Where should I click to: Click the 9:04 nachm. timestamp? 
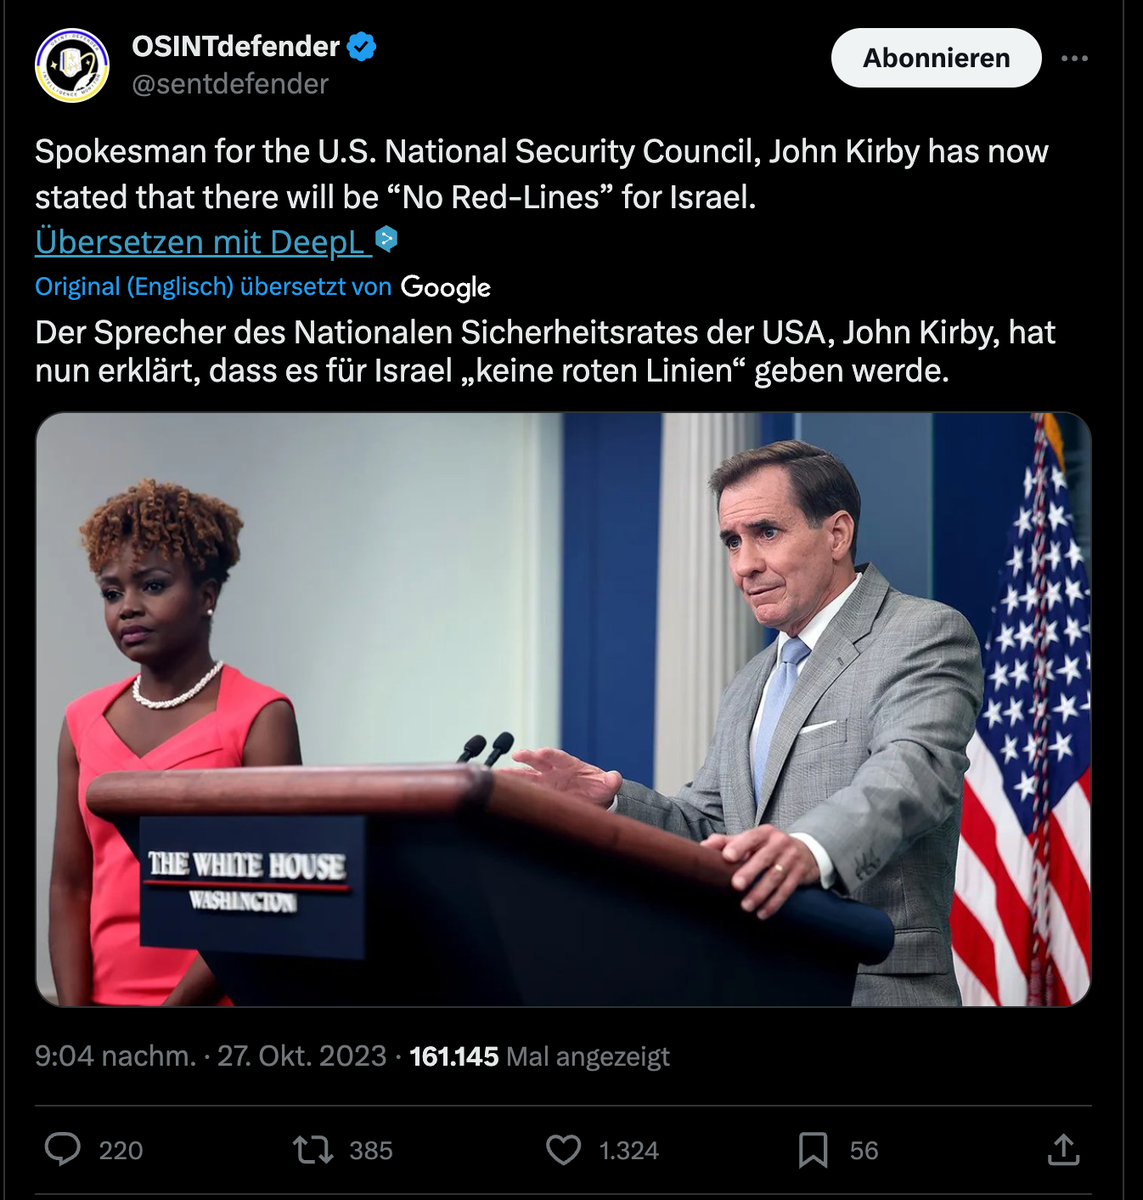pyautogui.click(x=115, y=1056)
